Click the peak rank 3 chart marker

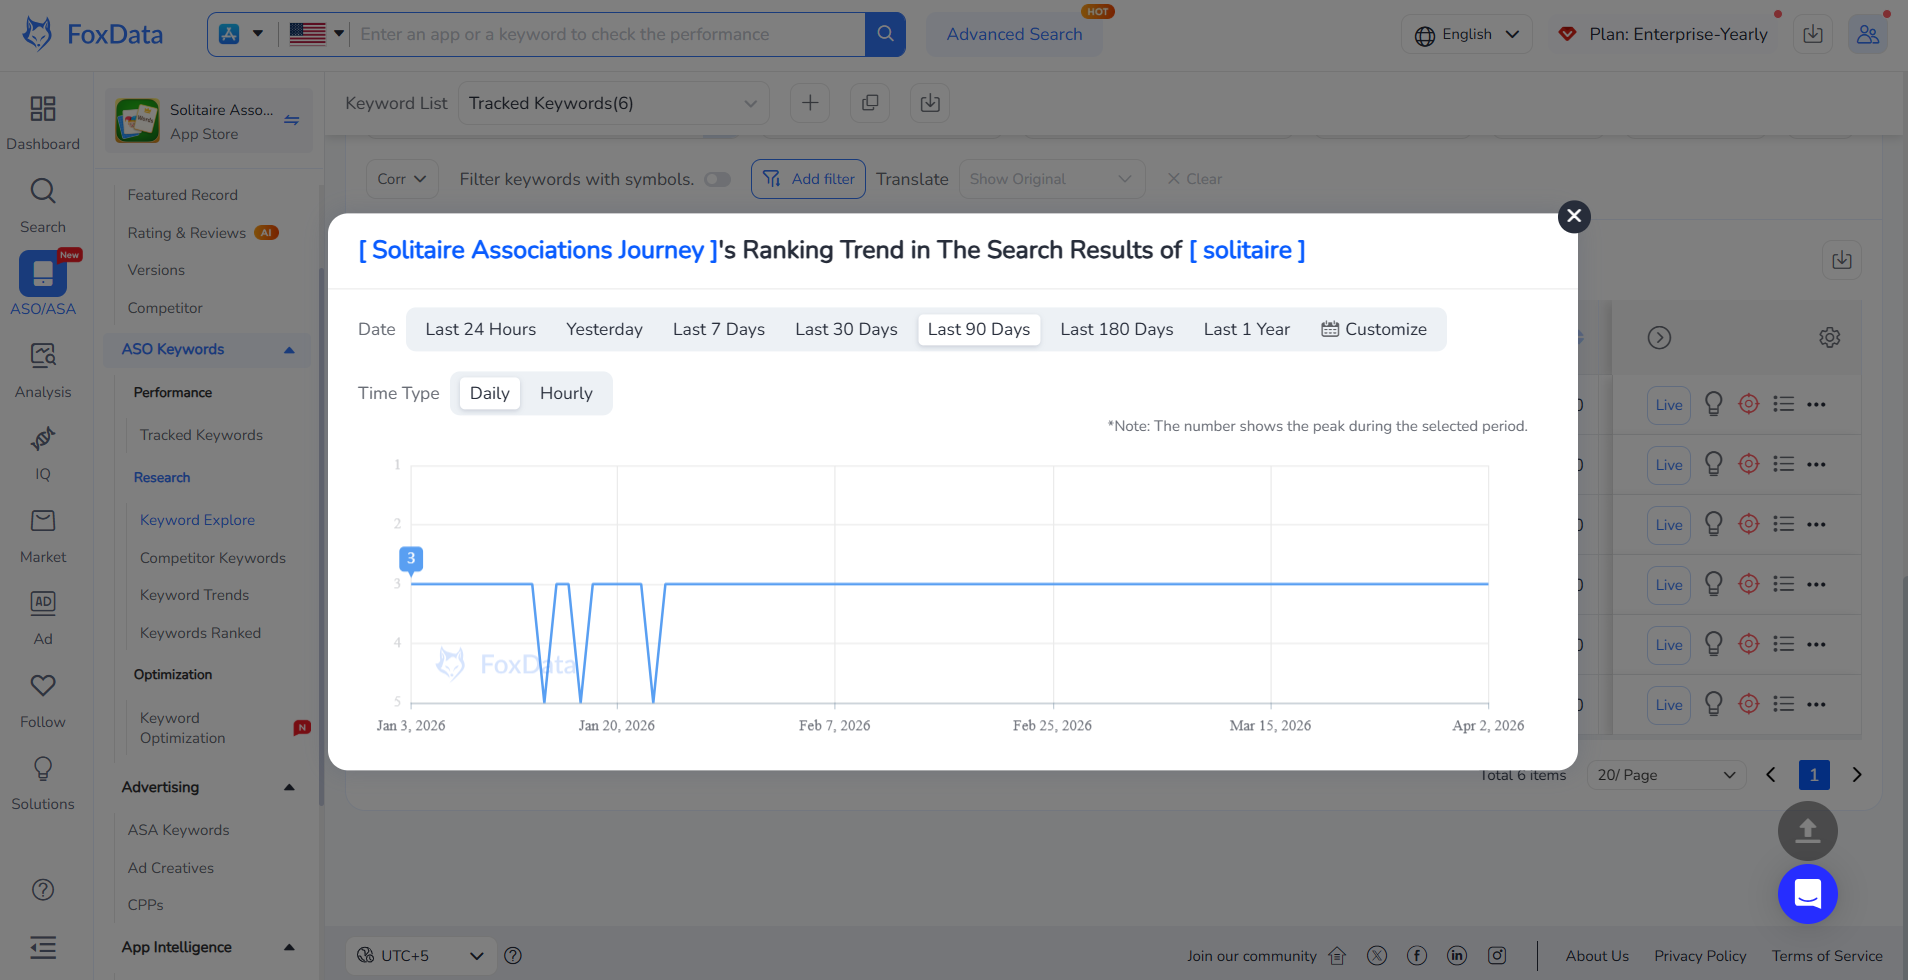point(411,559)
